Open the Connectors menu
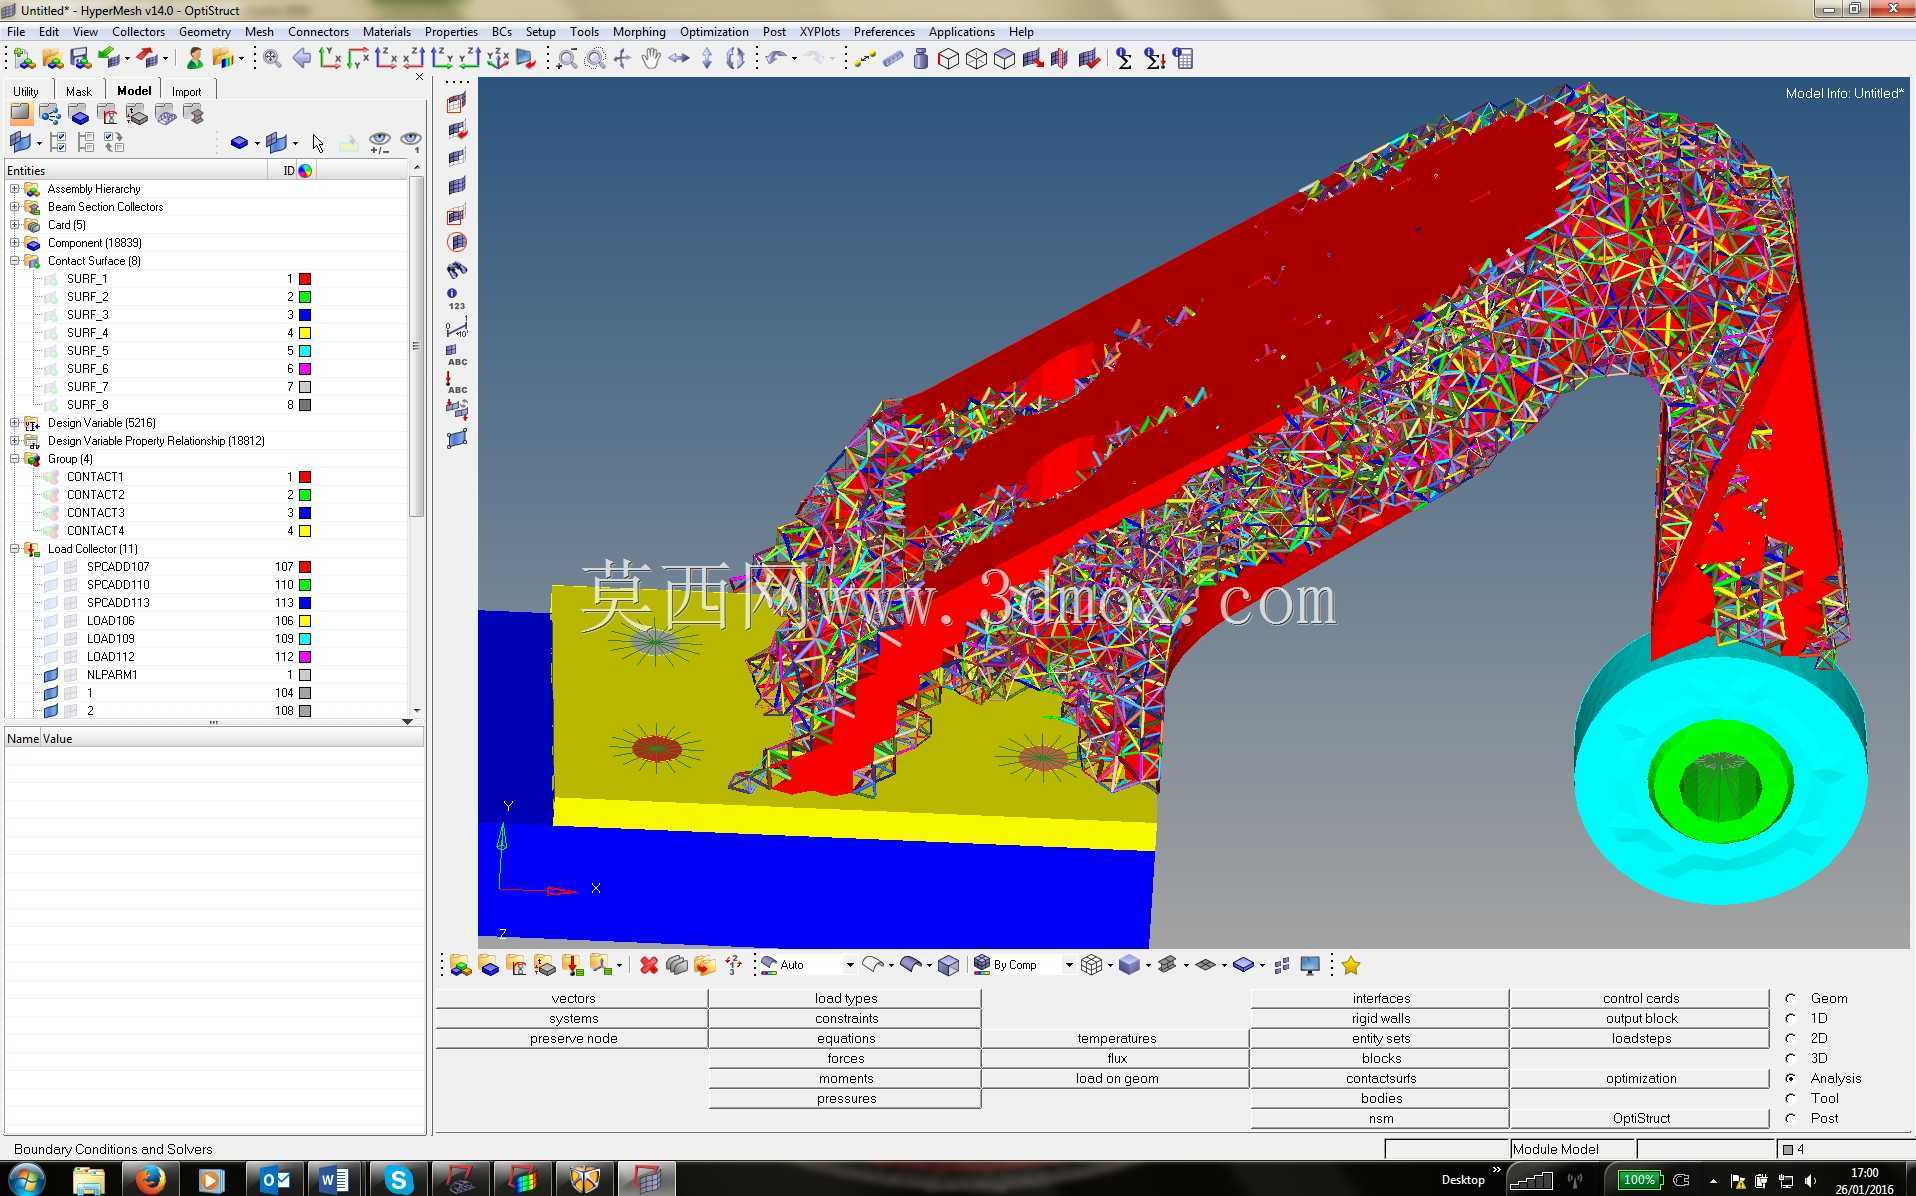Image resolution: width=1916 pixels, height=1196 pixels. point(318,32)
